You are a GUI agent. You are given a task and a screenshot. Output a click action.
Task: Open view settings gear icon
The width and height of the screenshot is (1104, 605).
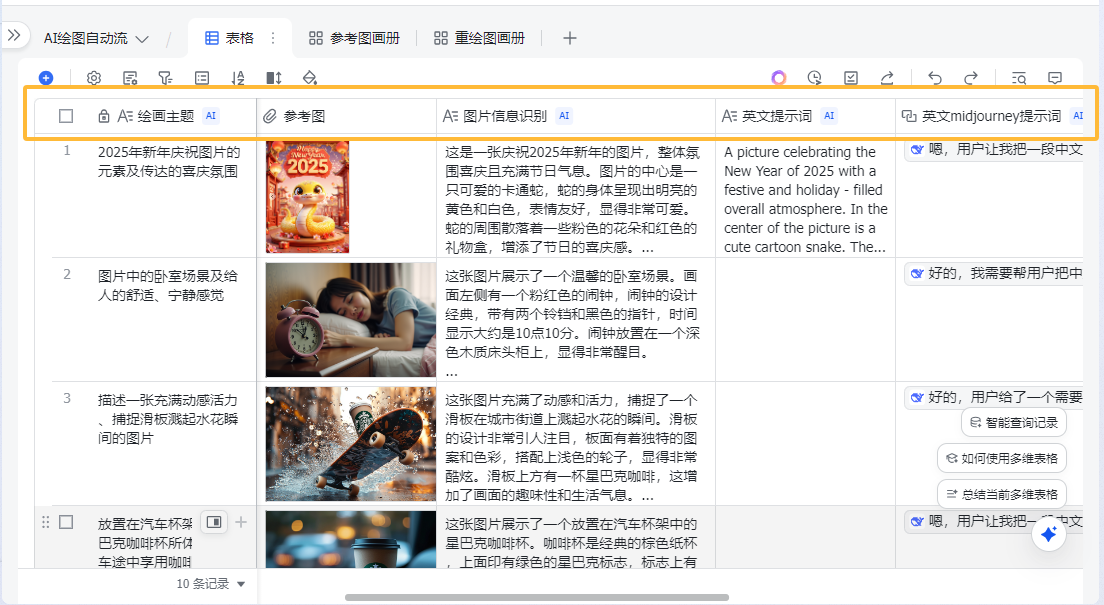94,78
